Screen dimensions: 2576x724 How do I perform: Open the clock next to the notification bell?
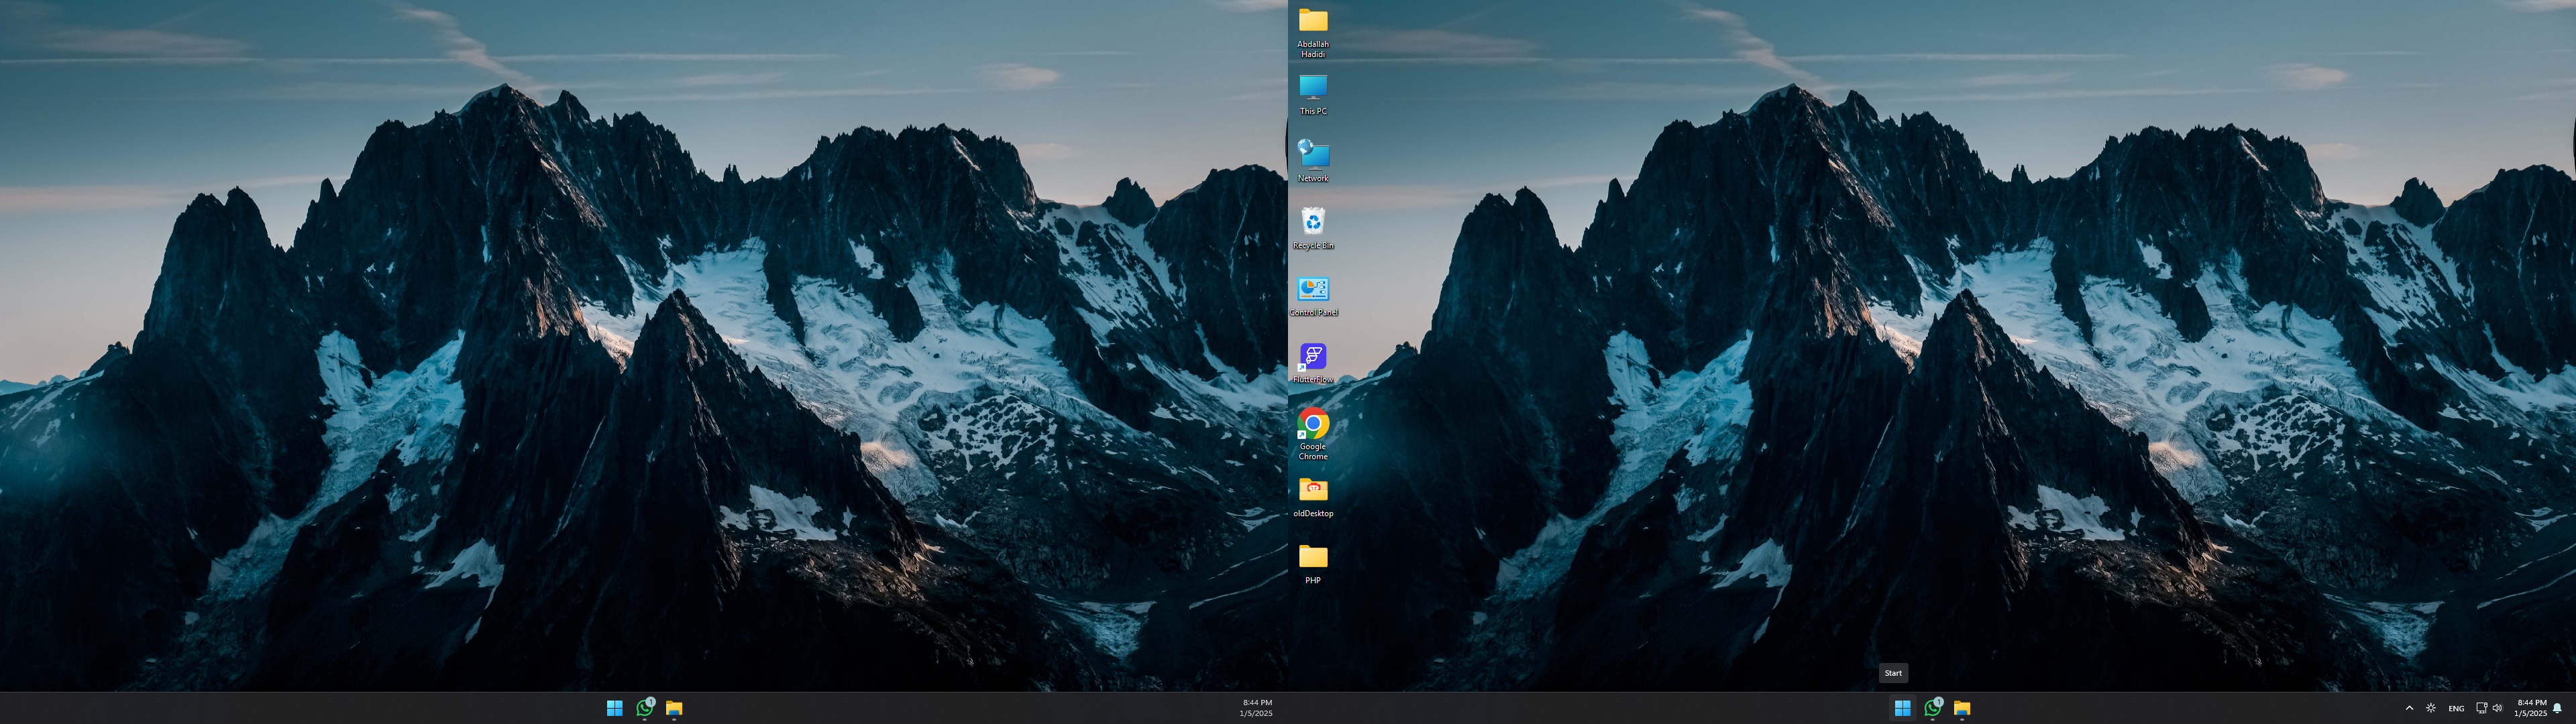(2531, 708)
